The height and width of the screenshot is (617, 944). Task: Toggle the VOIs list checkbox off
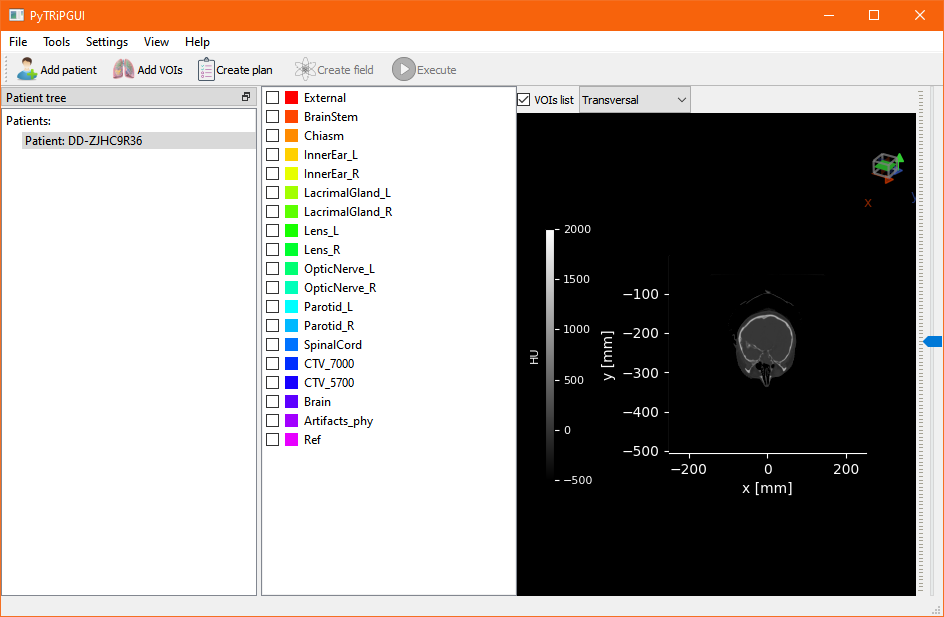click(x=523, y=98)
